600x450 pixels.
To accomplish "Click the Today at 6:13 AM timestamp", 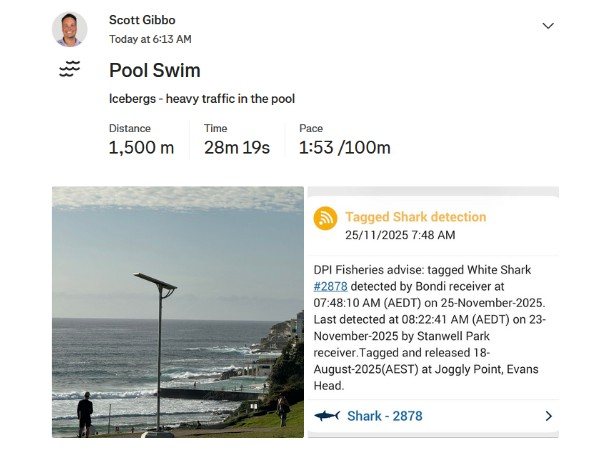I will pyautogui.click(x=150, y=39).
